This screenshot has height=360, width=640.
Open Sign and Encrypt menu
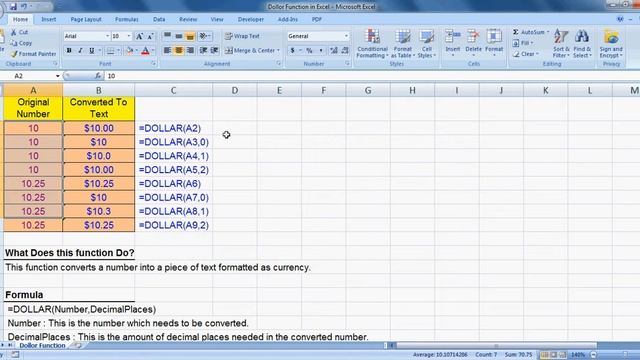611,43
